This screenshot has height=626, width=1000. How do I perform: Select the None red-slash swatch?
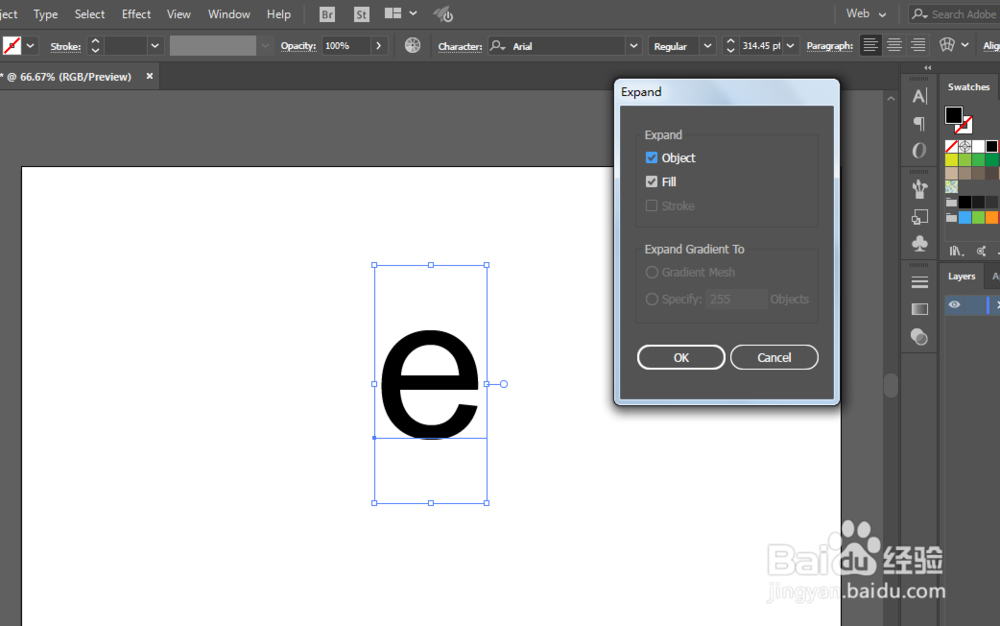(x=952, y=147)
